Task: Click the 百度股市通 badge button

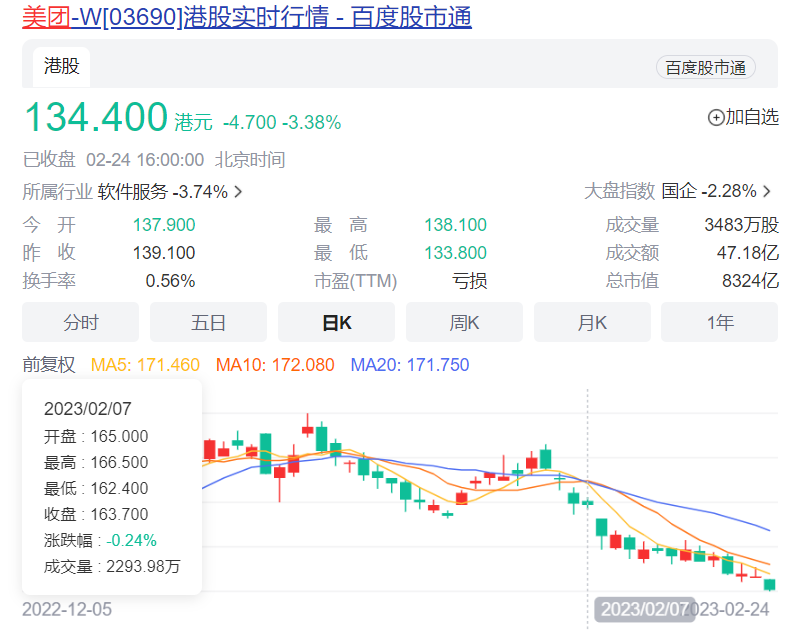Action: click(706, 68)
